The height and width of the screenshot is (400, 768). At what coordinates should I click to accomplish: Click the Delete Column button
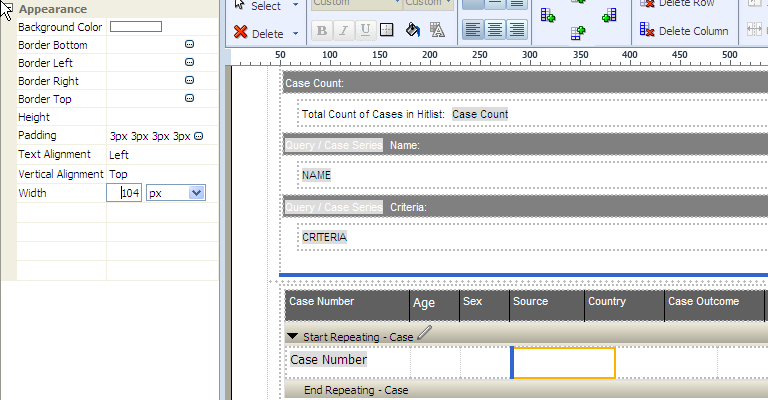[x=684, y=31]
